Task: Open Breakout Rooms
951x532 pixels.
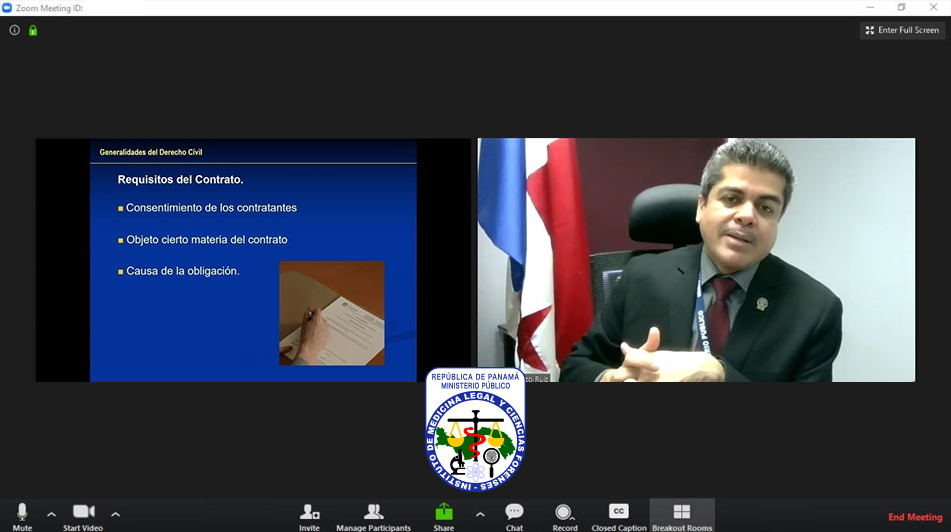Action: point(682,516)
